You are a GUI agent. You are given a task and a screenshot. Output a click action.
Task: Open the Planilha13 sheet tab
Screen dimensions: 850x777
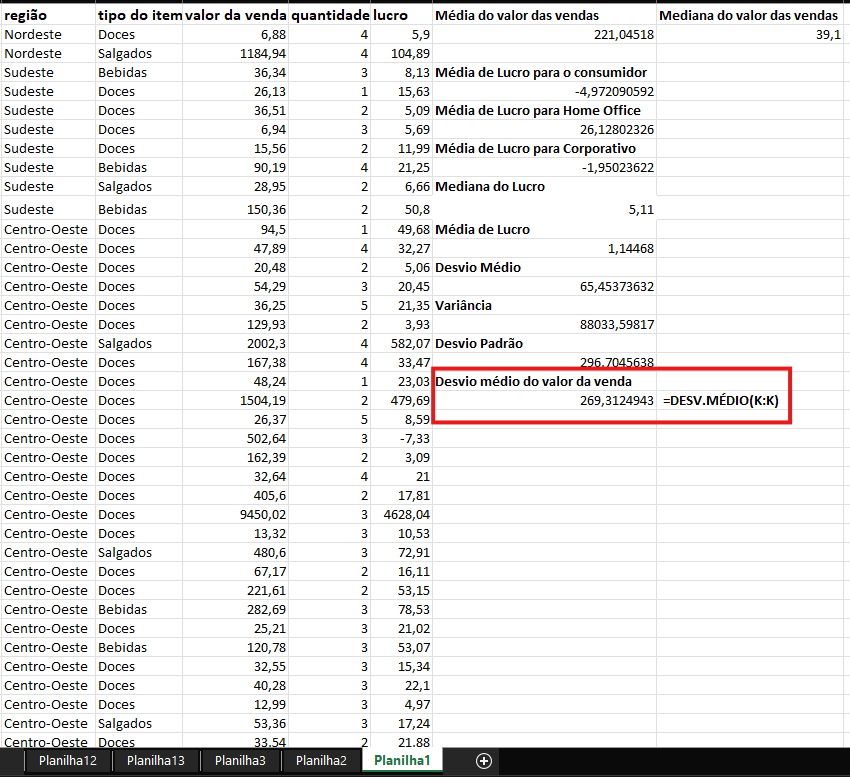156,761
